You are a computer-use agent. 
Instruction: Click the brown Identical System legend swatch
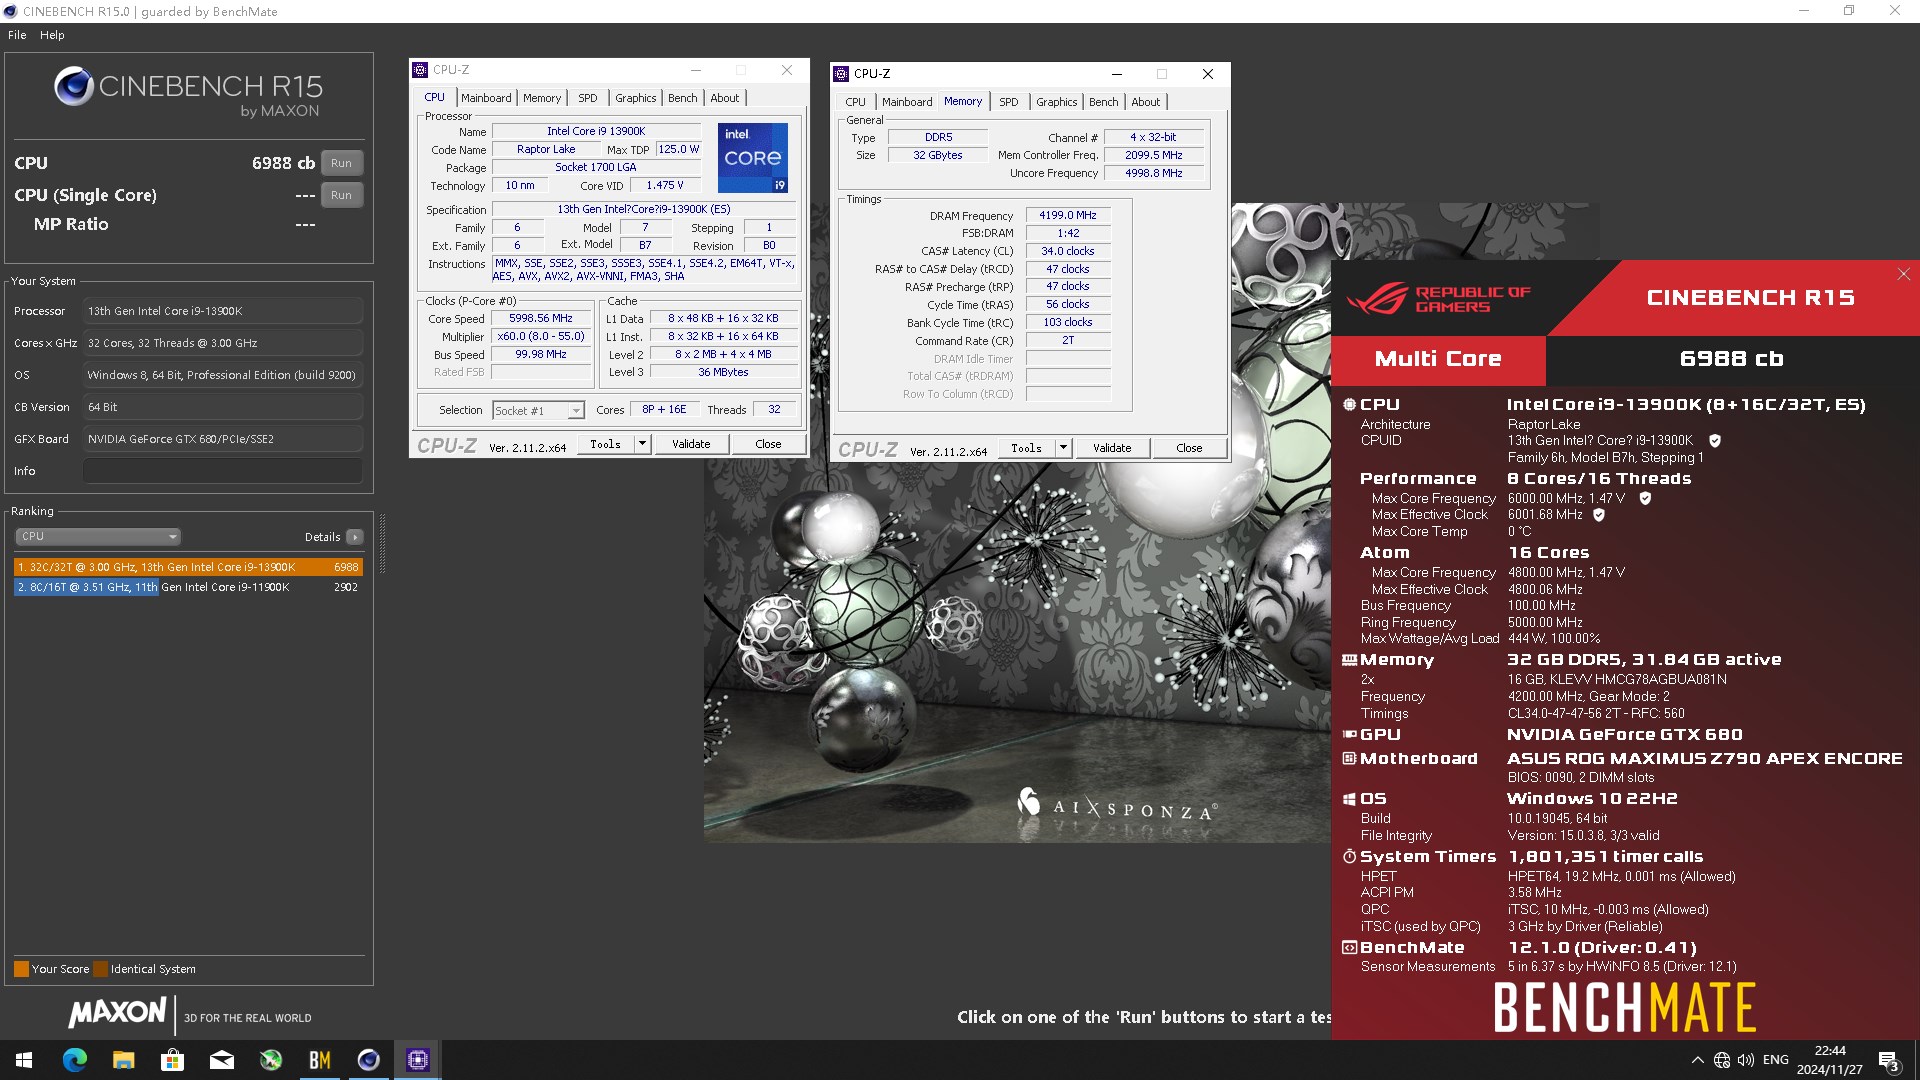click(100, 969)
